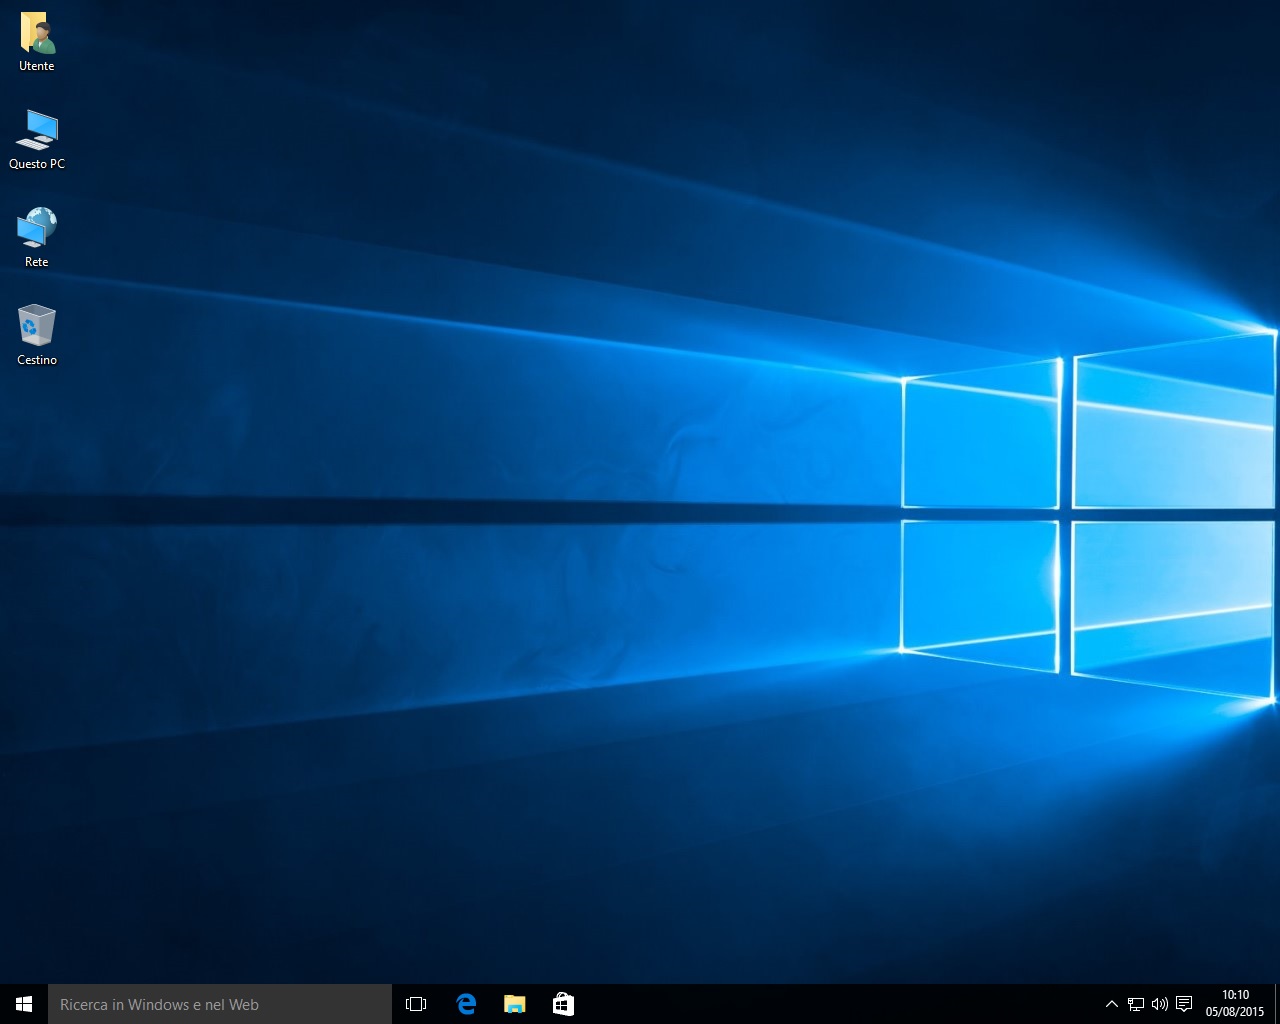The height and width of the screenshot is (1024, 1280).
Task: Click the Ricerca in Windows e nel Web search box
Action: 220,1004
